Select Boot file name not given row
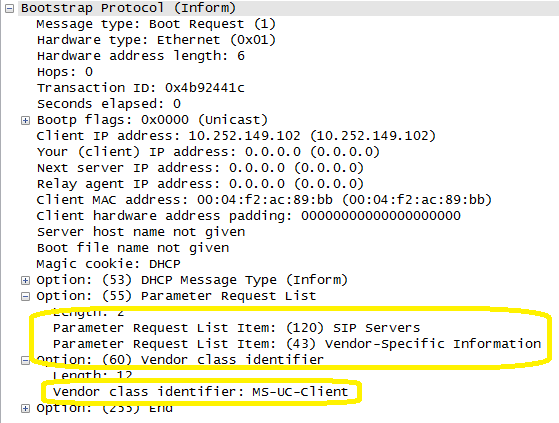This screenshot has width=559, height=423. (133, 248)
